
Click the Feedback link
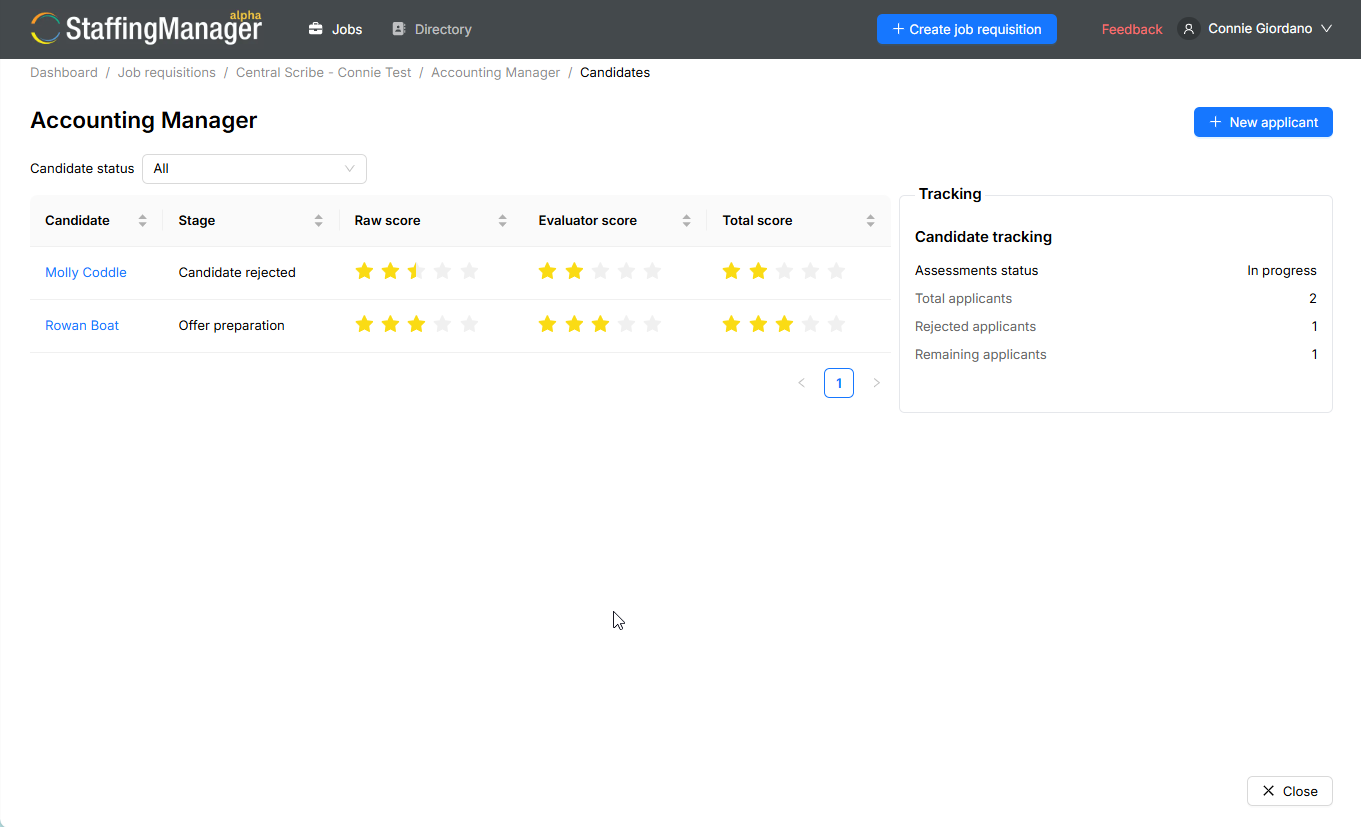point(1132,29)
